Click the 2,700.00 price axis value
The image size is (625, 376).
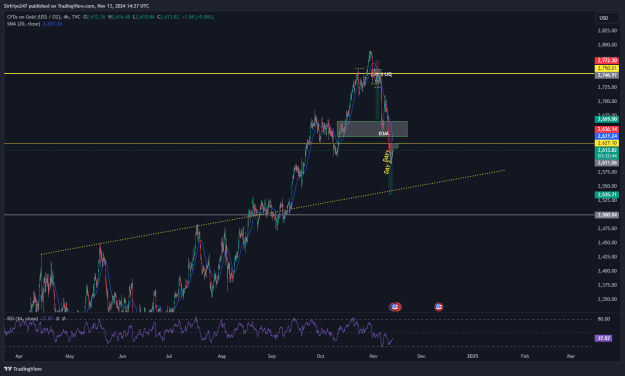pyautogui.click(x=607, y=101)
